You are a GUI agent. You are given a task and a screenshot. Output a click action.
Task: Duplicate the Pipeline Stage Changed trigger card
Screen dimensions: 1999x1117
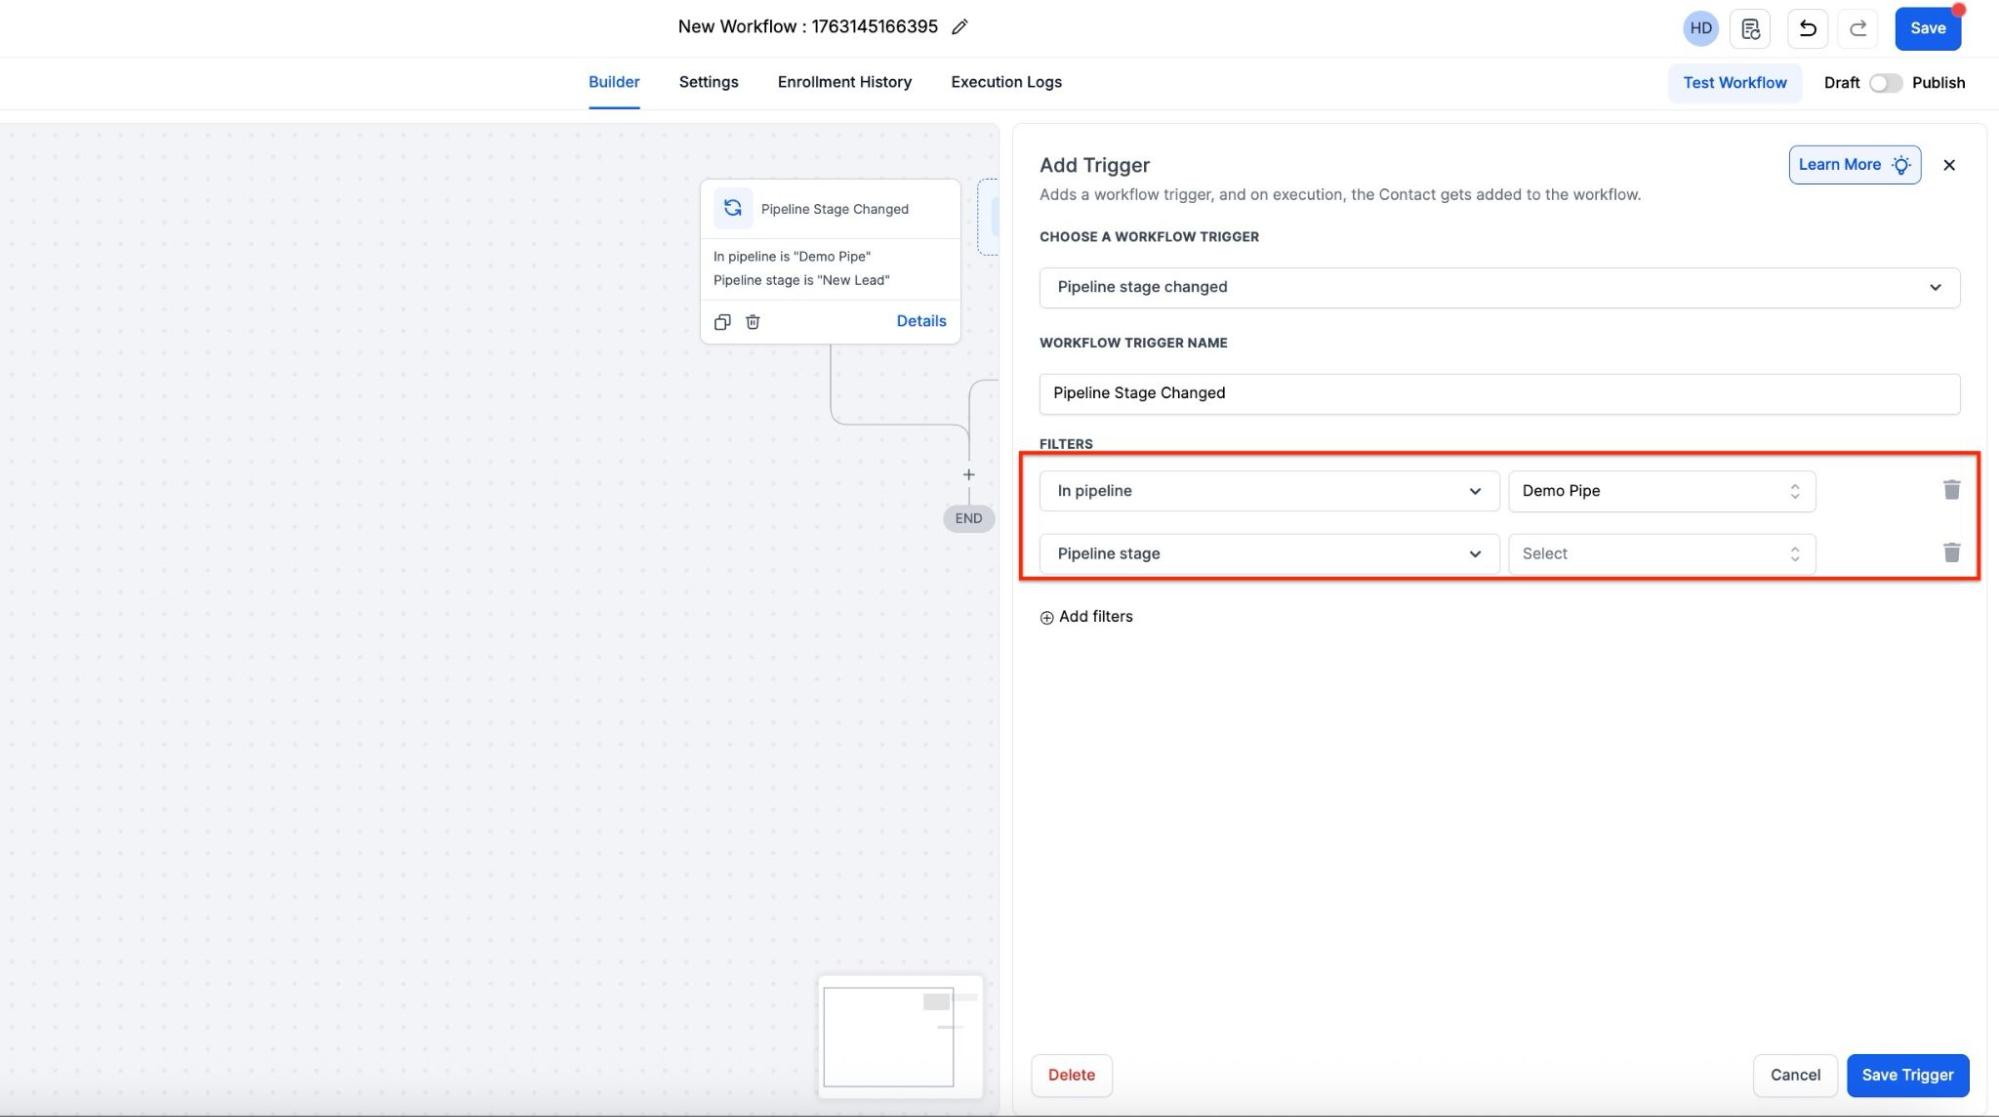(x=722, y=322)
